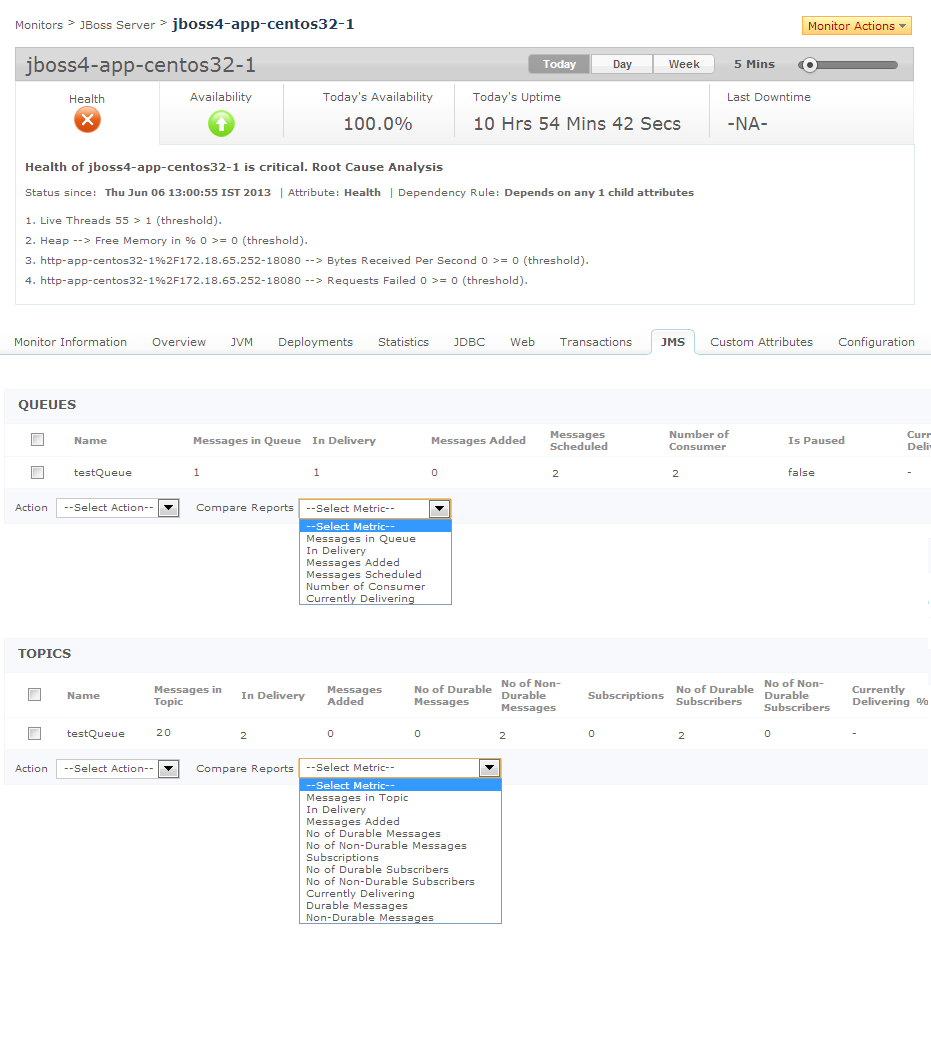Toggle the select-all checkbox in Topics header

[x=35, y=694]
